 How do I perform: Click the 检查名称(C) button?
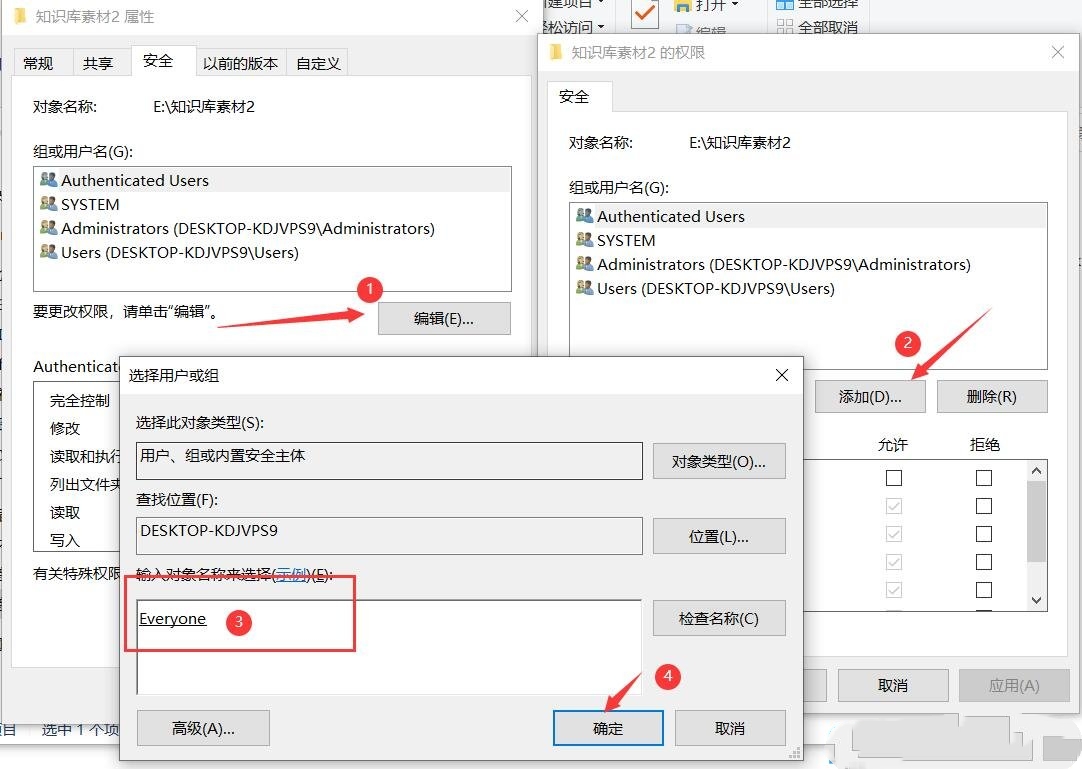pyautogui.click(x=718, y=618)
